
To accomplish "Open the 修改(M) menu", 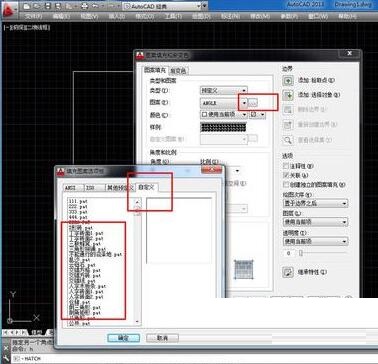I will pyautogui.click(x=260, y=16).
